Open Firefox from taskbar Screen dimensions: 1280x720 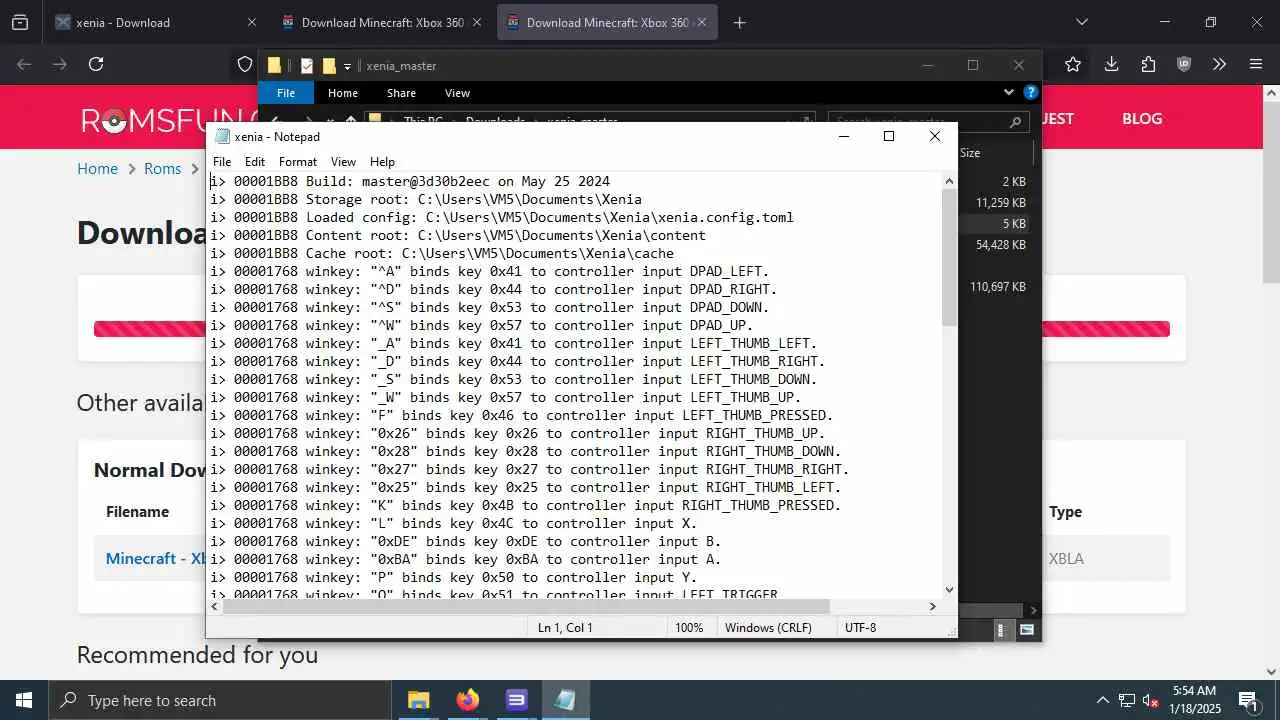467,700
